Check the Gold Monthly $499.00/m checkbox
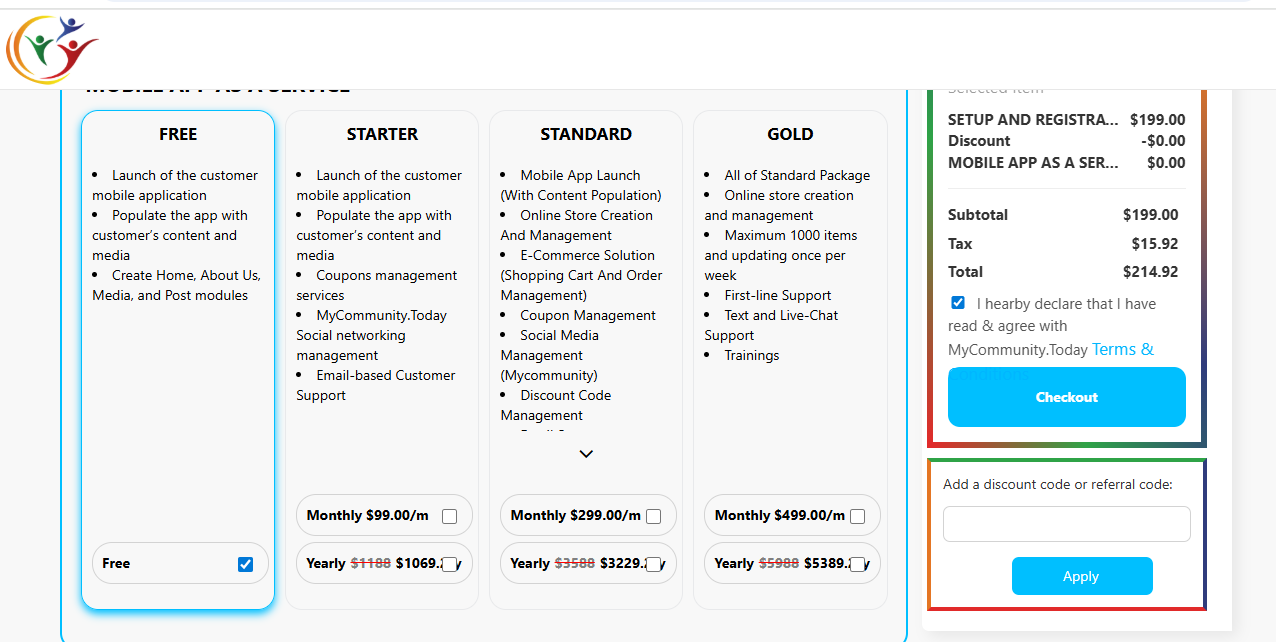 (x=857, y=516)
